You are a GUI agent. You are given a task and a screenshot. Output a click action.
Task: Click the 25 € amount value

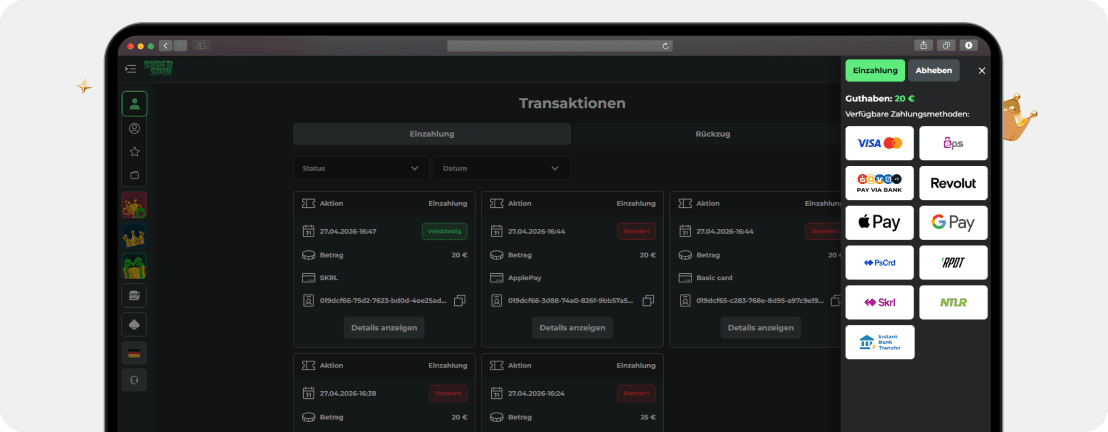point(648,417)
